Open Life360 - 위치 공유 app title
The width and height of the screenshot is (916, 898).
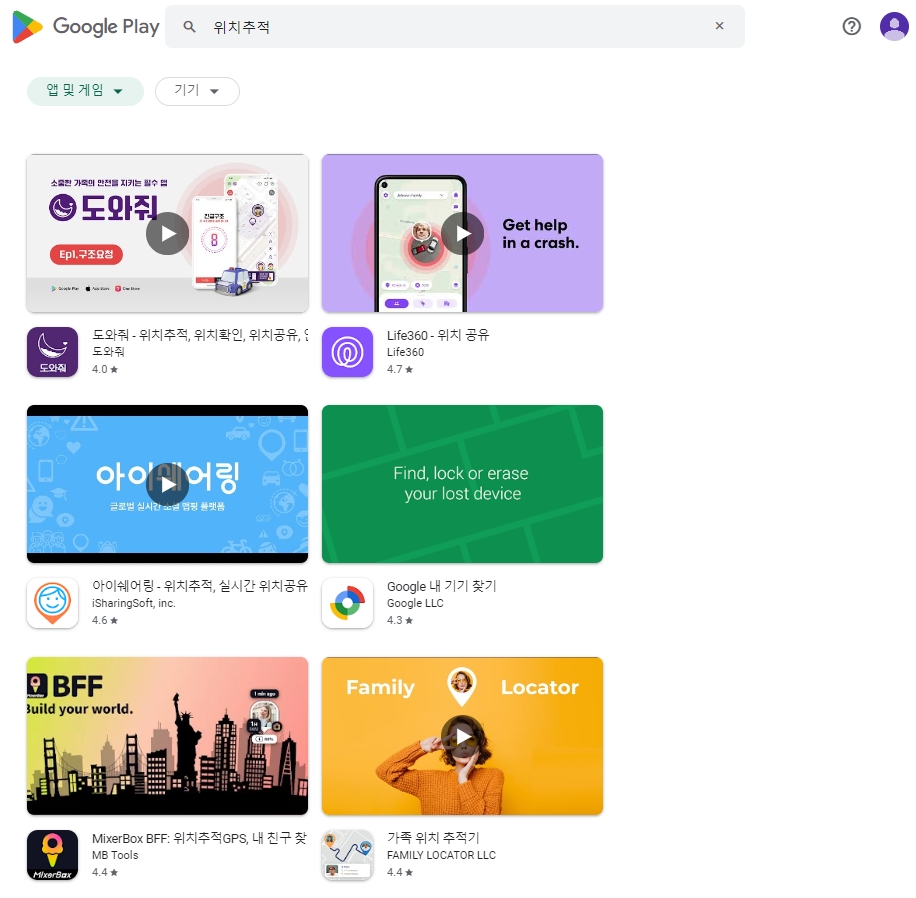[x=438, y=335]
